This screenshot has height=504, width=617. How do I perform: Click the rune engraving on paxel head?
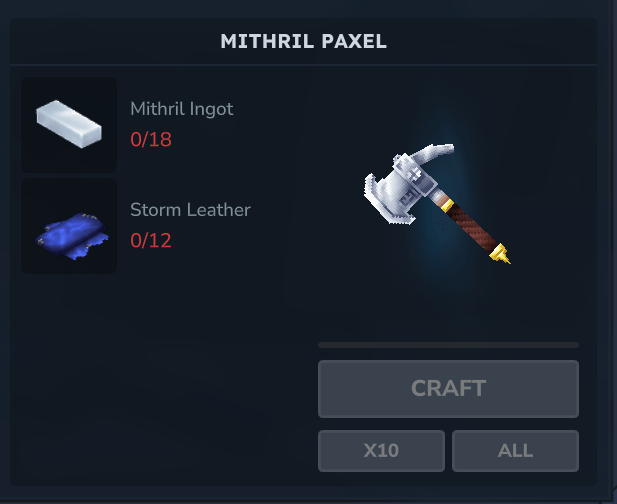click(x=409, y=195)
